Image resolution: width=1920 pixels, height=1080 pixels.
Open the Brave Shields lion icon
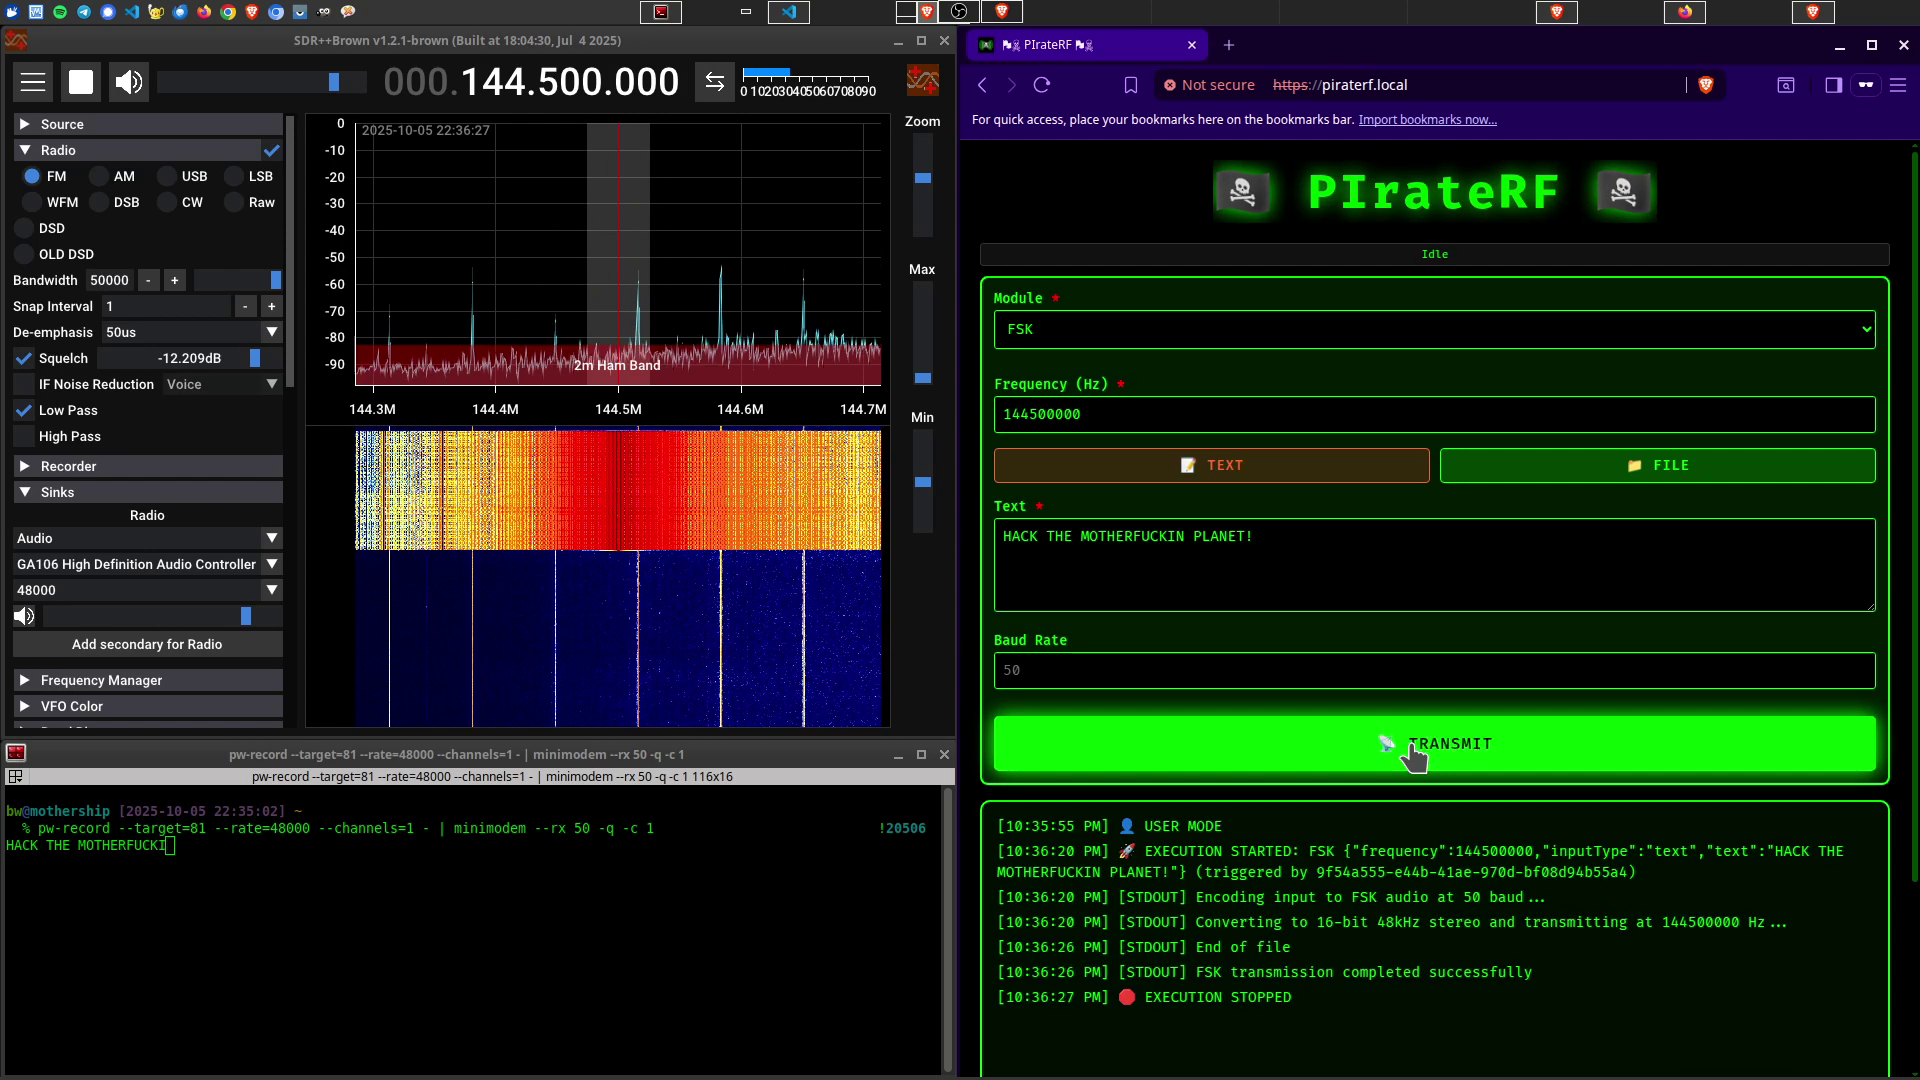point(1706,85)
